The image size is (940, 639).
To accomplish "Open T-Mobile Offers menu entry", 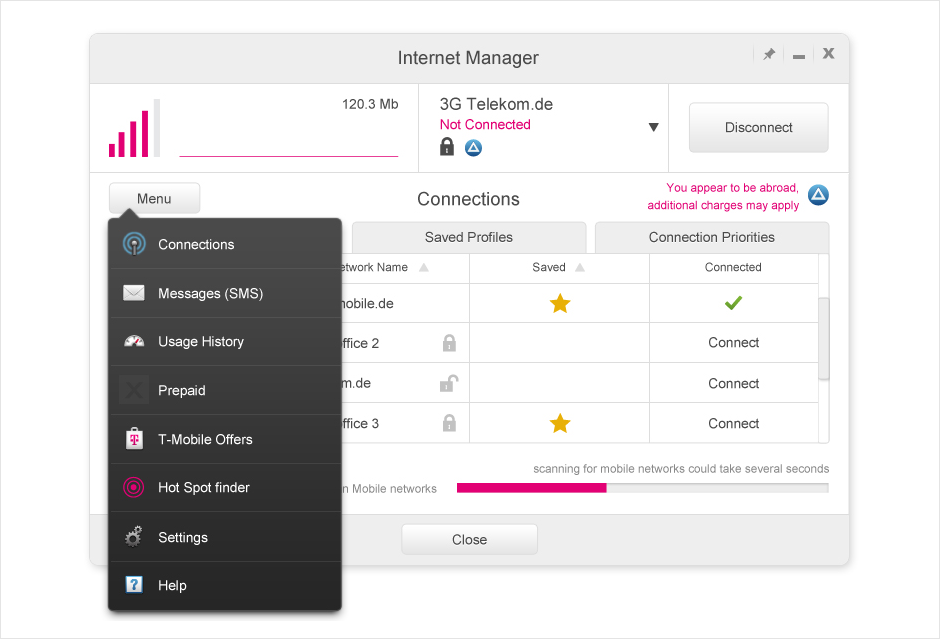I will (225, 439).
